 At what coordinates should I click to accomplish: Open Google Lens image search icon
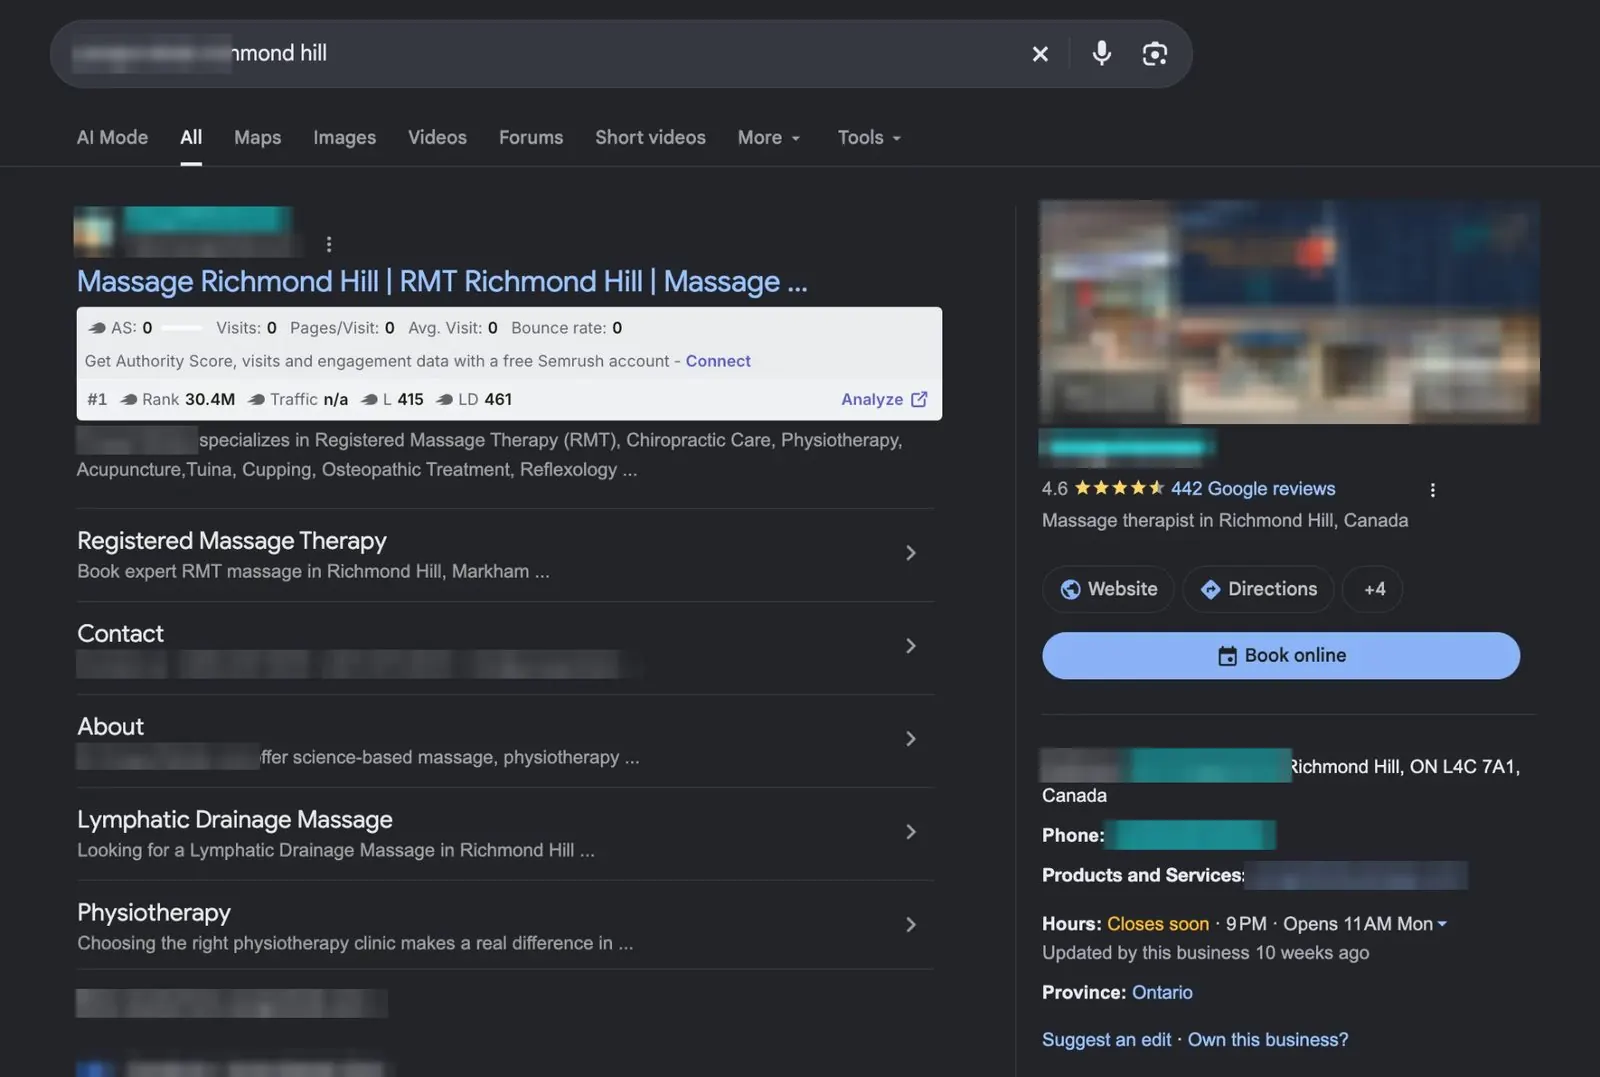click(1155, 54)
